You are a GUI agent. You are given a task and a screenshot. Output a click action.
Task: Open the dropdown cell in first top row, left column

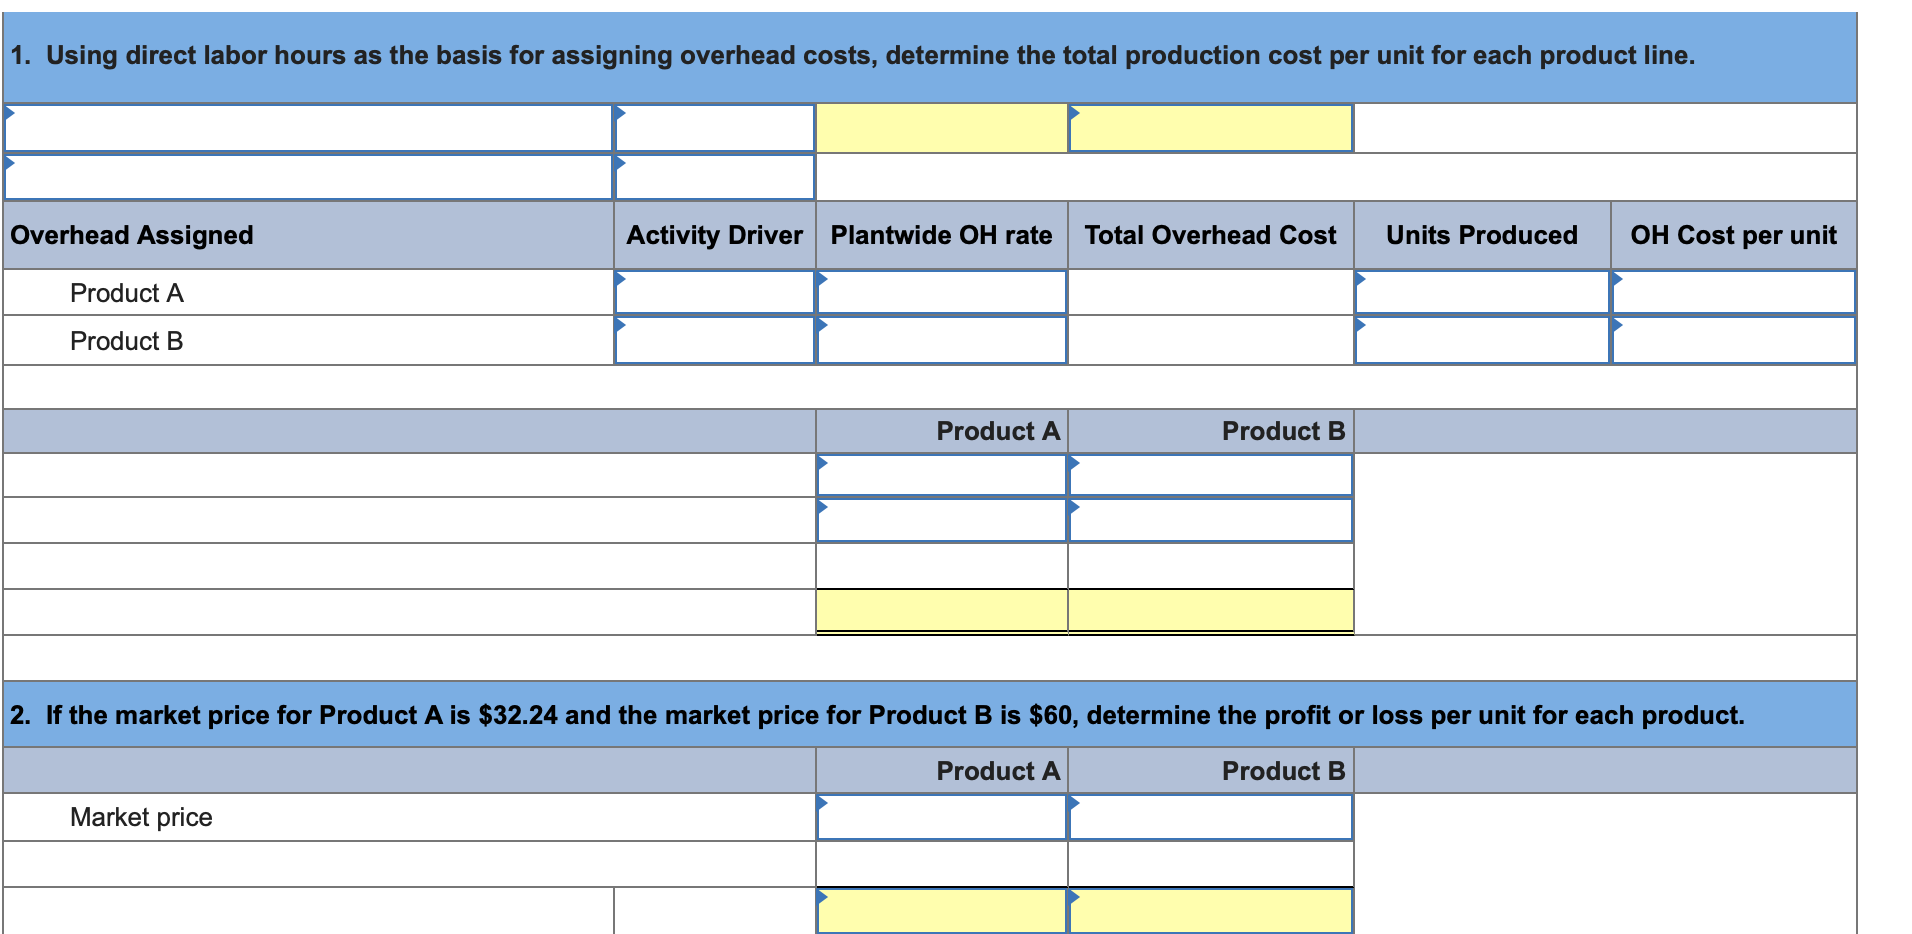click(308, 128)
